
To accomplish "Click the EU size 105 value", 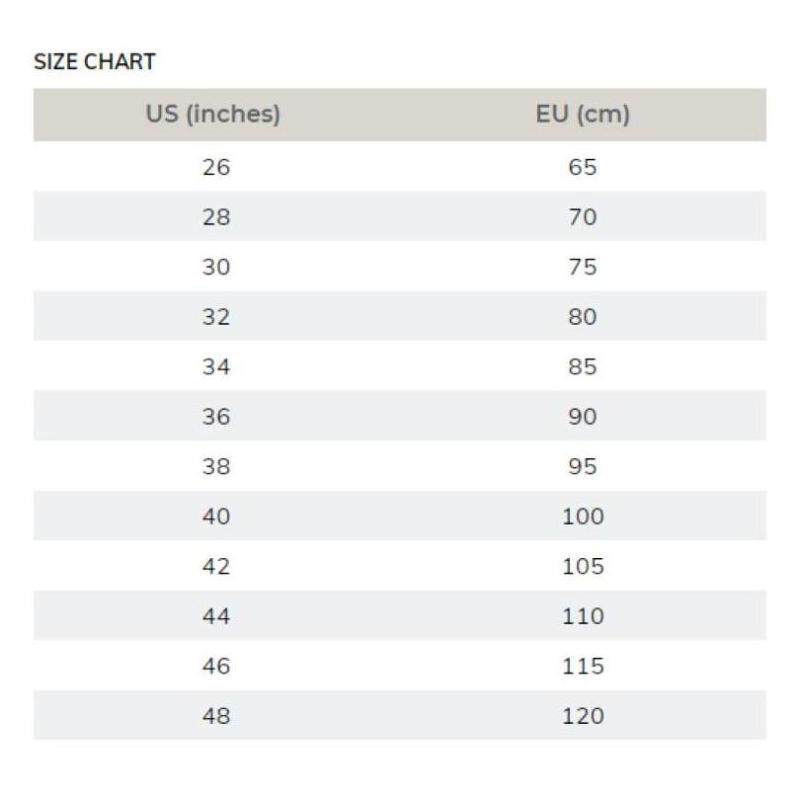I will (583, 567).
